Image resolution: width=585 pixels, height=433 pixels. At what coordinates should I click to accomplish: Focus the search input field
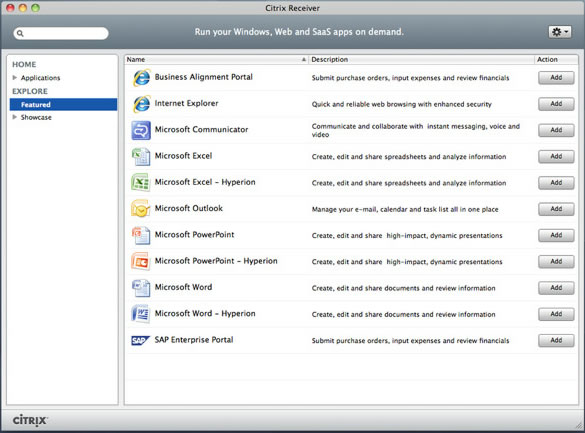pyautogui.click(x=61, y=33)
